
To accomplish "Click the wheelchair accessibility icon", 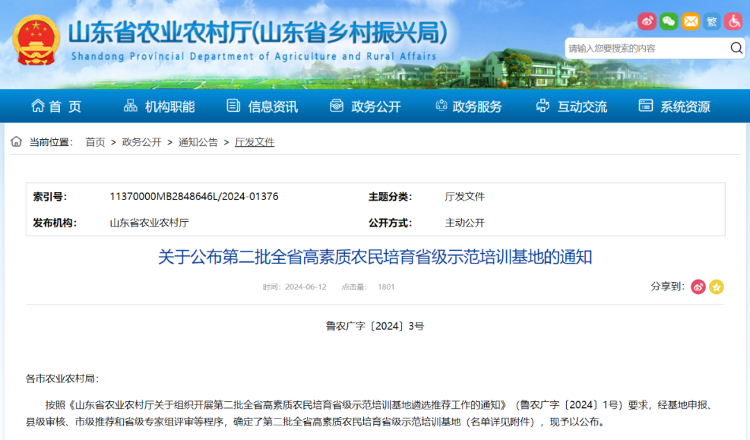I will click(734, 21).
